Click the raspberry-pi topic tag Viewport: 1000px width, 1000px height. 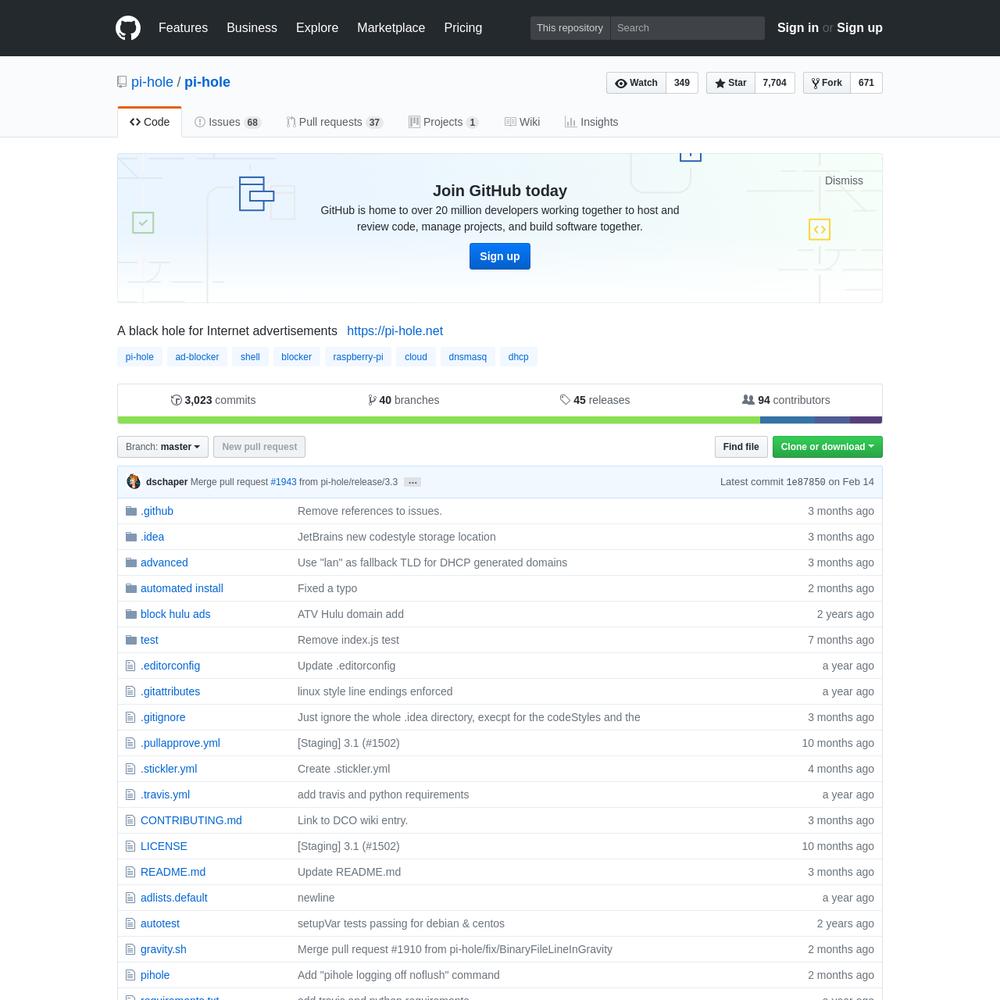358,357
